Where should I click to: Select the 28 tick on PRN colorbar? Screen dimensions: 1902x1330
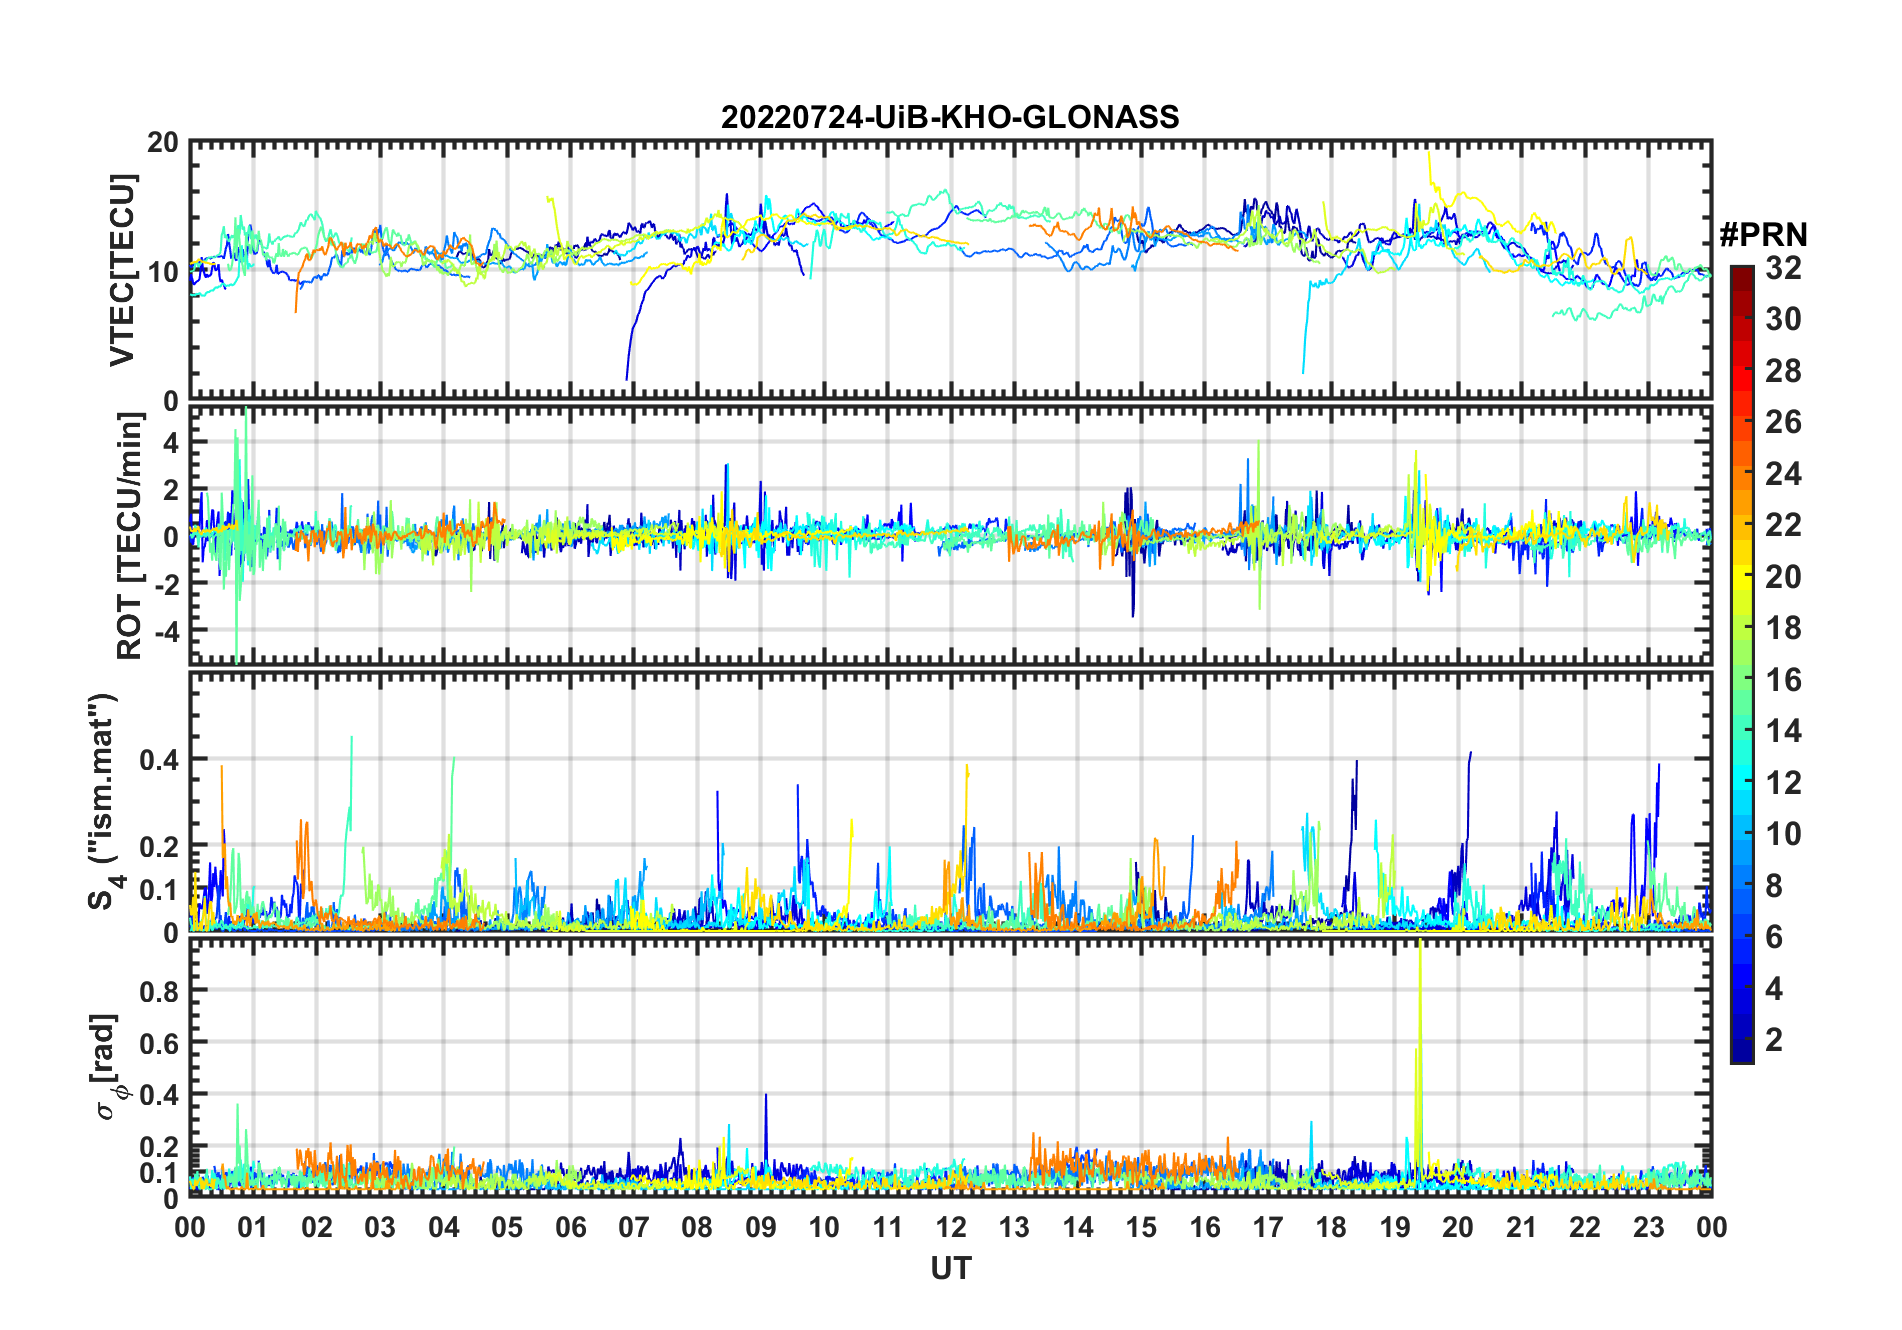pyautogui.click(x=1783, y=371)
